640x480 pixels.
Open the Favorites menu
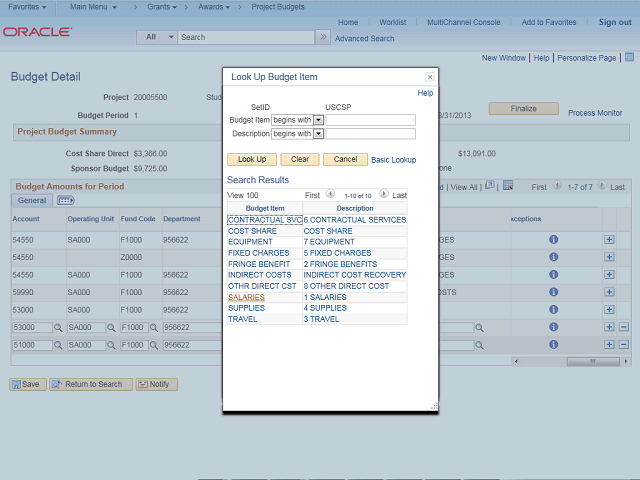tap(28, 7)
